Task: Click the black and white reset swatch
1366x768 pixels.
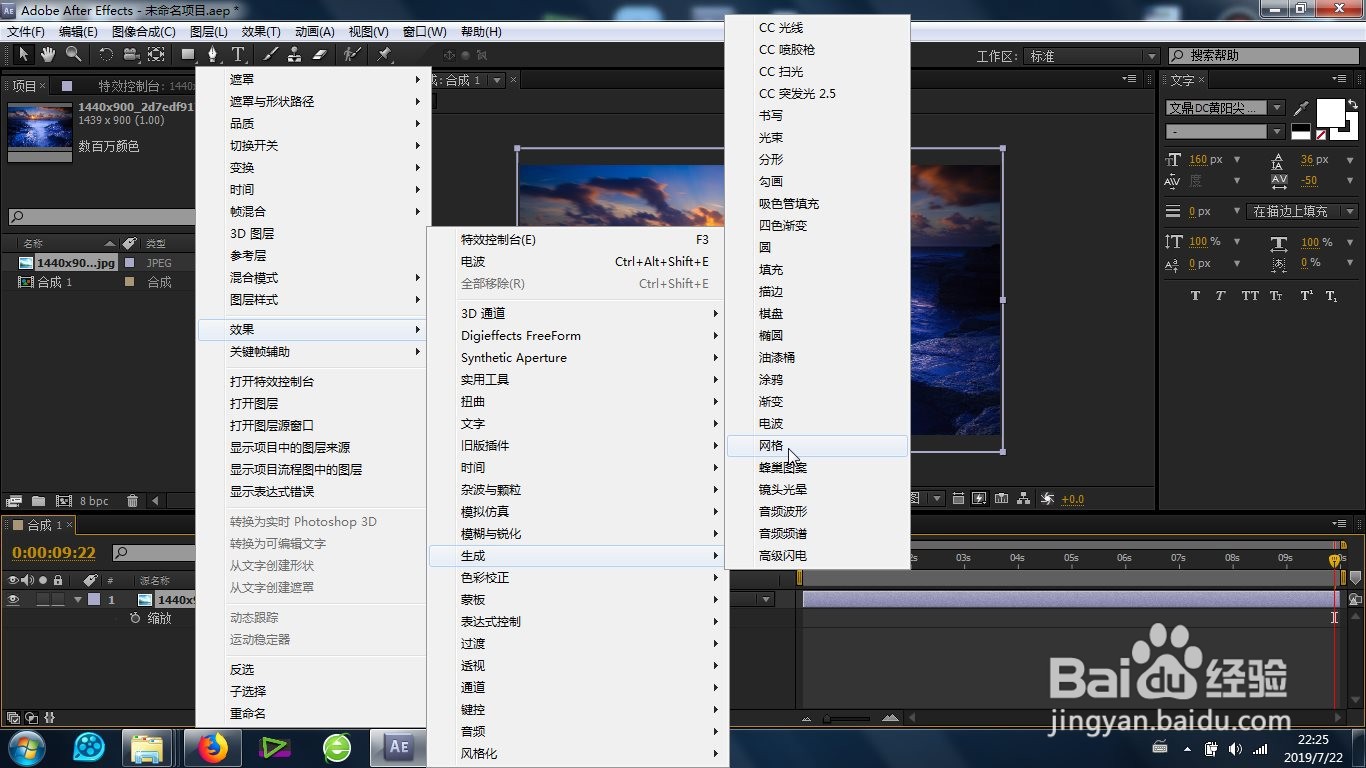Action: pyautogui.click(x=1301, y=131)
